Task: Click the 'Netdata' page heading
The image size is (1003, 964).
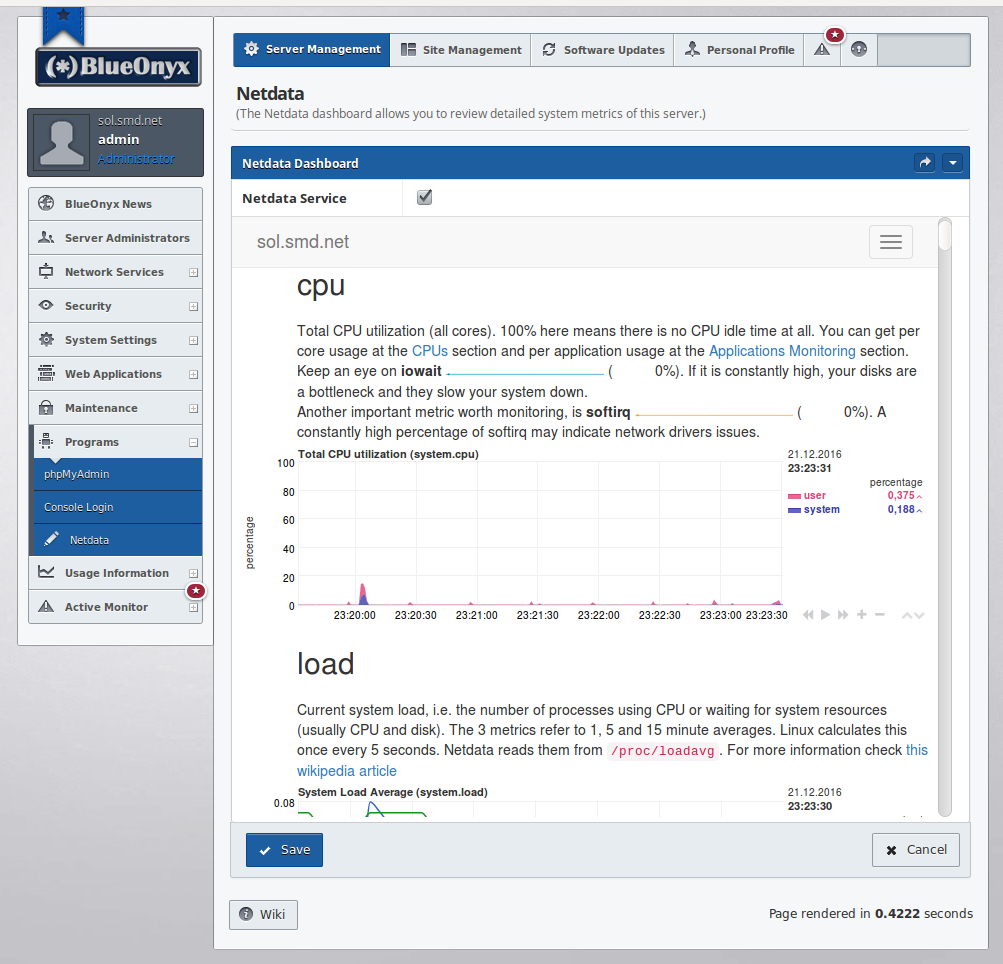Action: (270, 93)
